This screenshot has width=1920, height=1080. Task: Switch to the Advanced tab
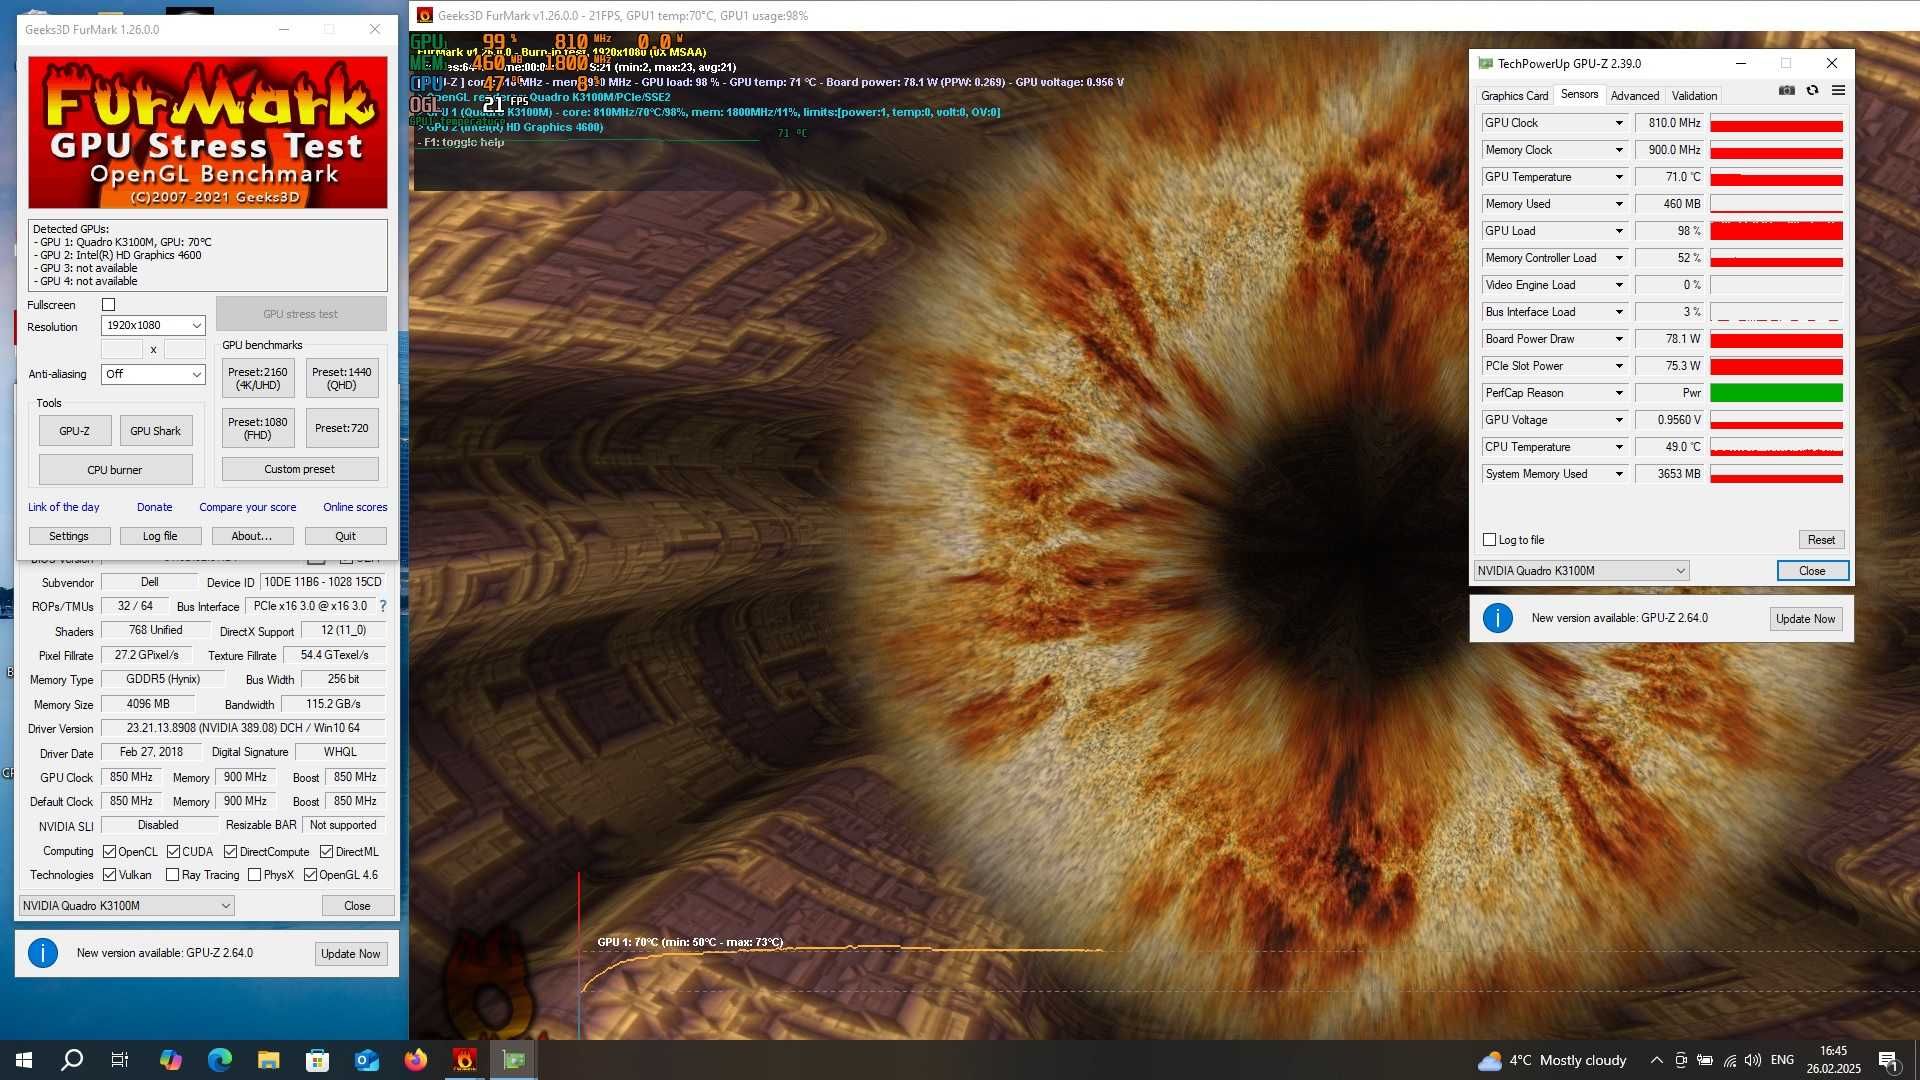pos(1635,96)
